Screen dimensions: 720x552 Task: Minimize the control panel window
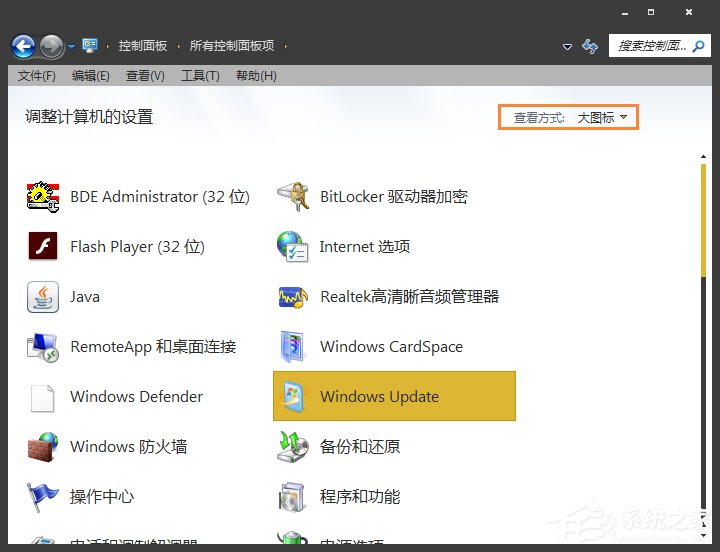(x=625, y=13)
